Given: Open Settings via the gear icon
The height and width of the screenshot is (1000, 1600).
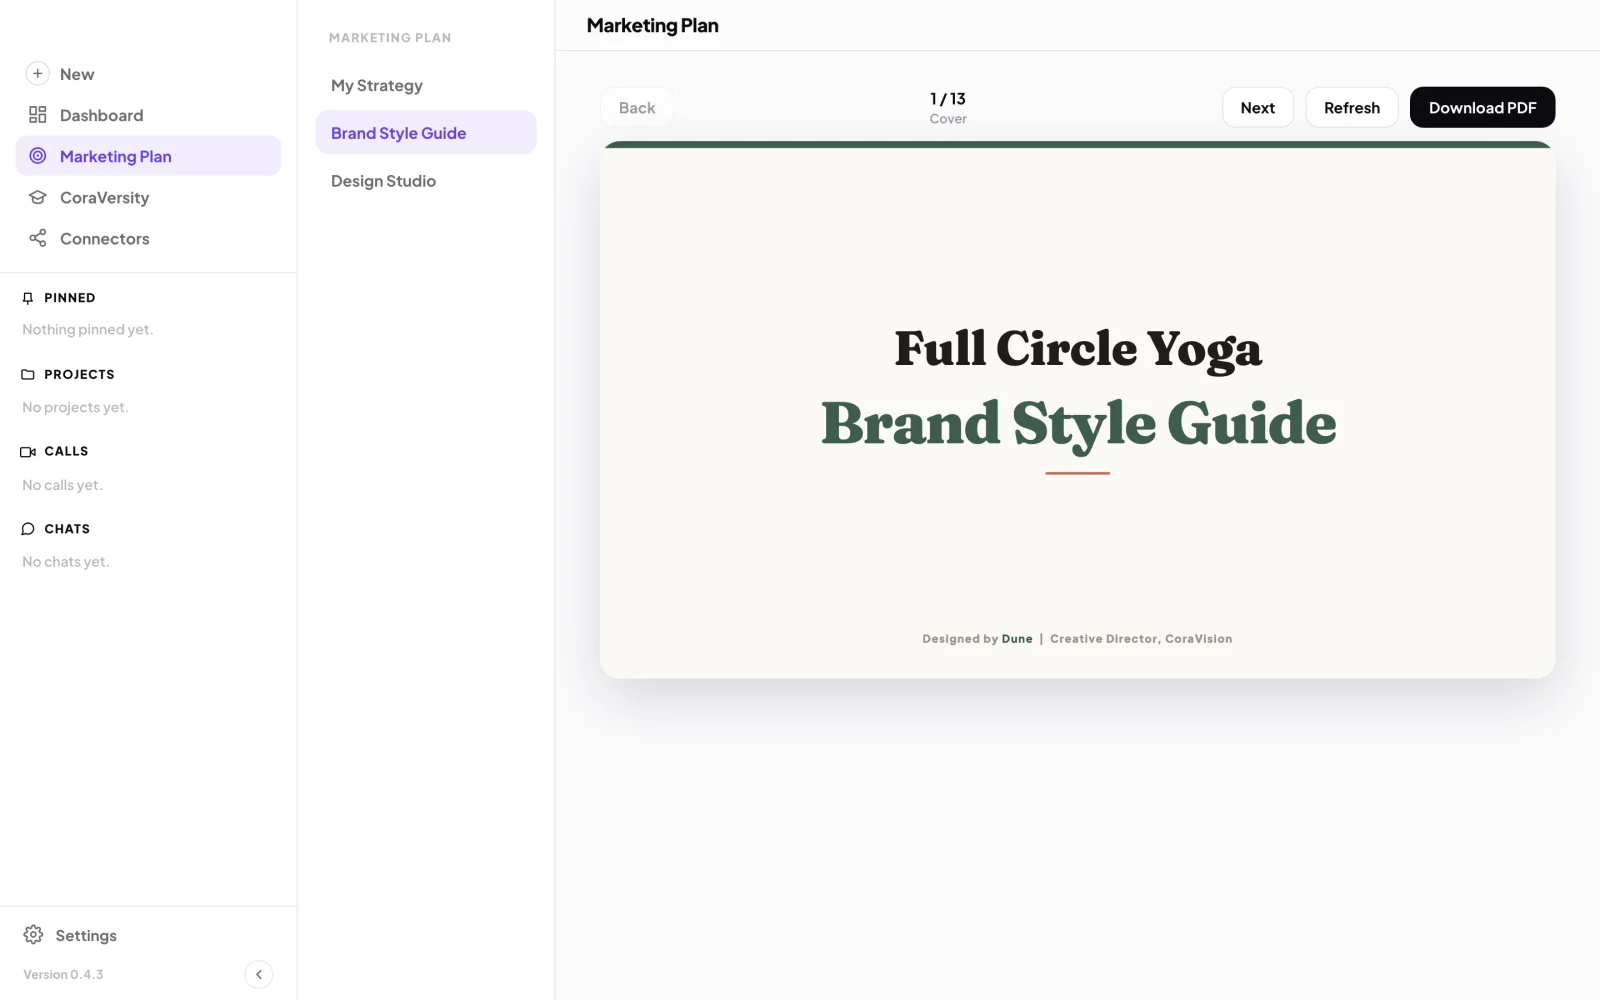Looking at the screenshot, I should tap(33, 935).
